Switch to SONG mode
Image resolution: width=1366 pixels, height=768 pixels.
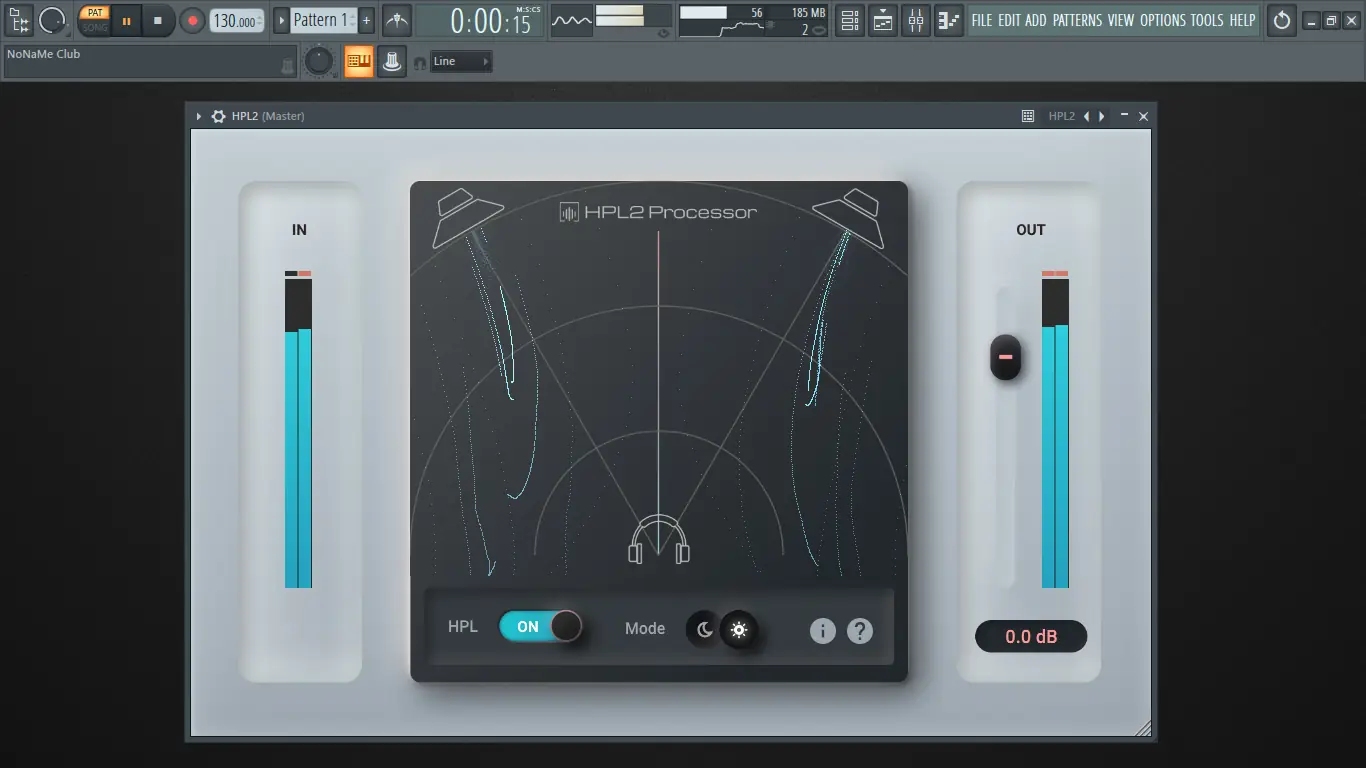(95, 27)
